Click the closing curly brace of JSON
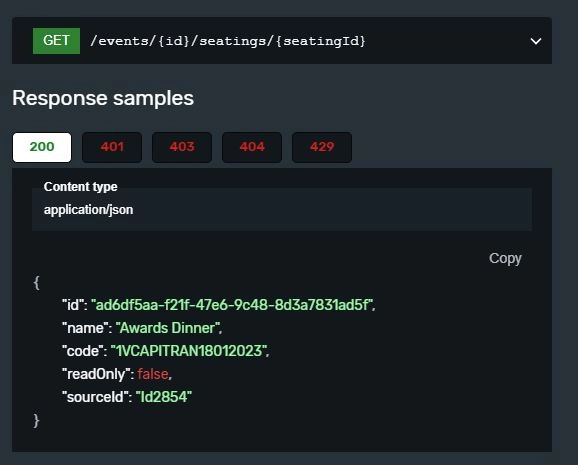Viewport: 578px width, 465px height. tap(36, 420)
